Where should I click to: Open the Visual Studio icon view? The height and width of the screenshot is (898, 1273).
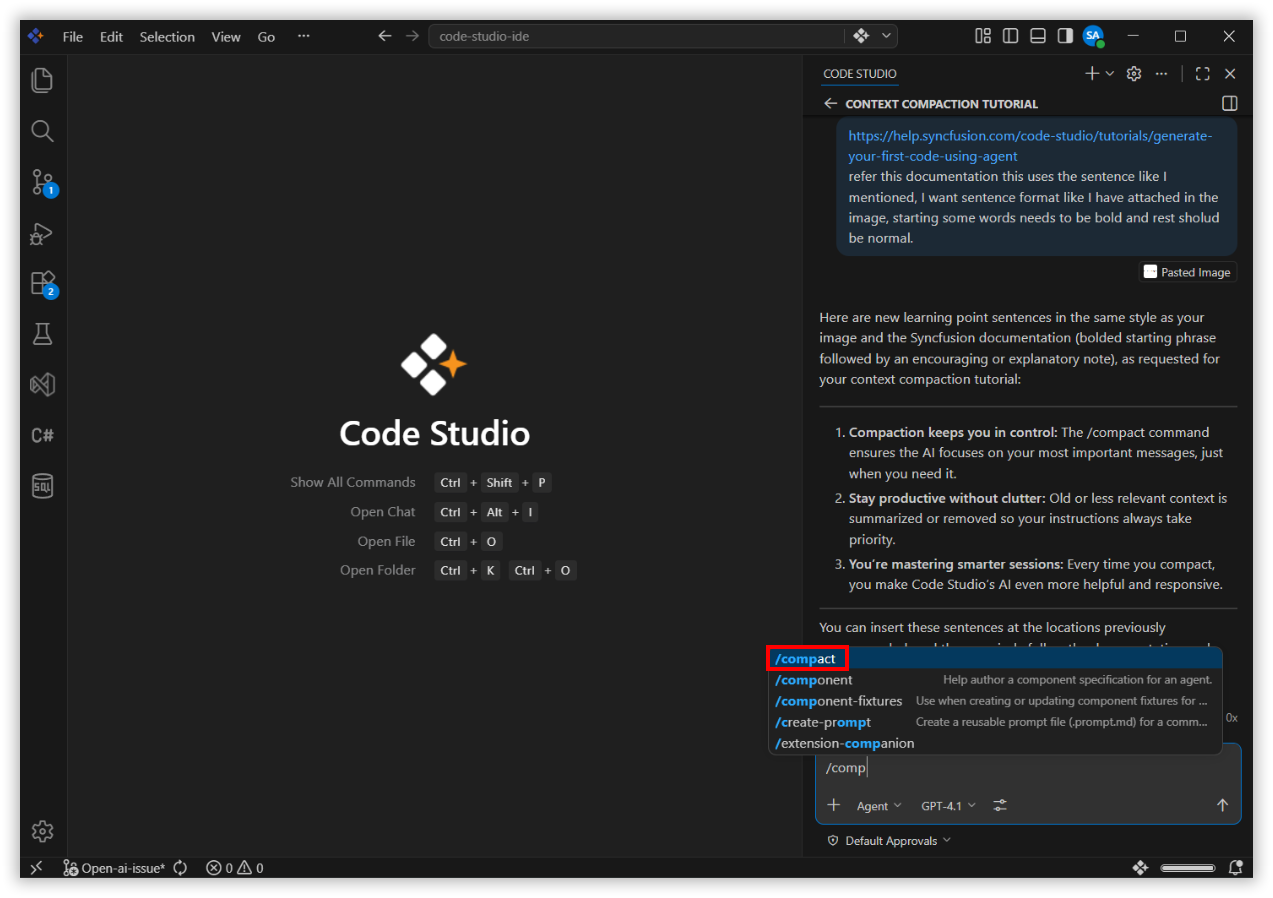pos(42,385)
